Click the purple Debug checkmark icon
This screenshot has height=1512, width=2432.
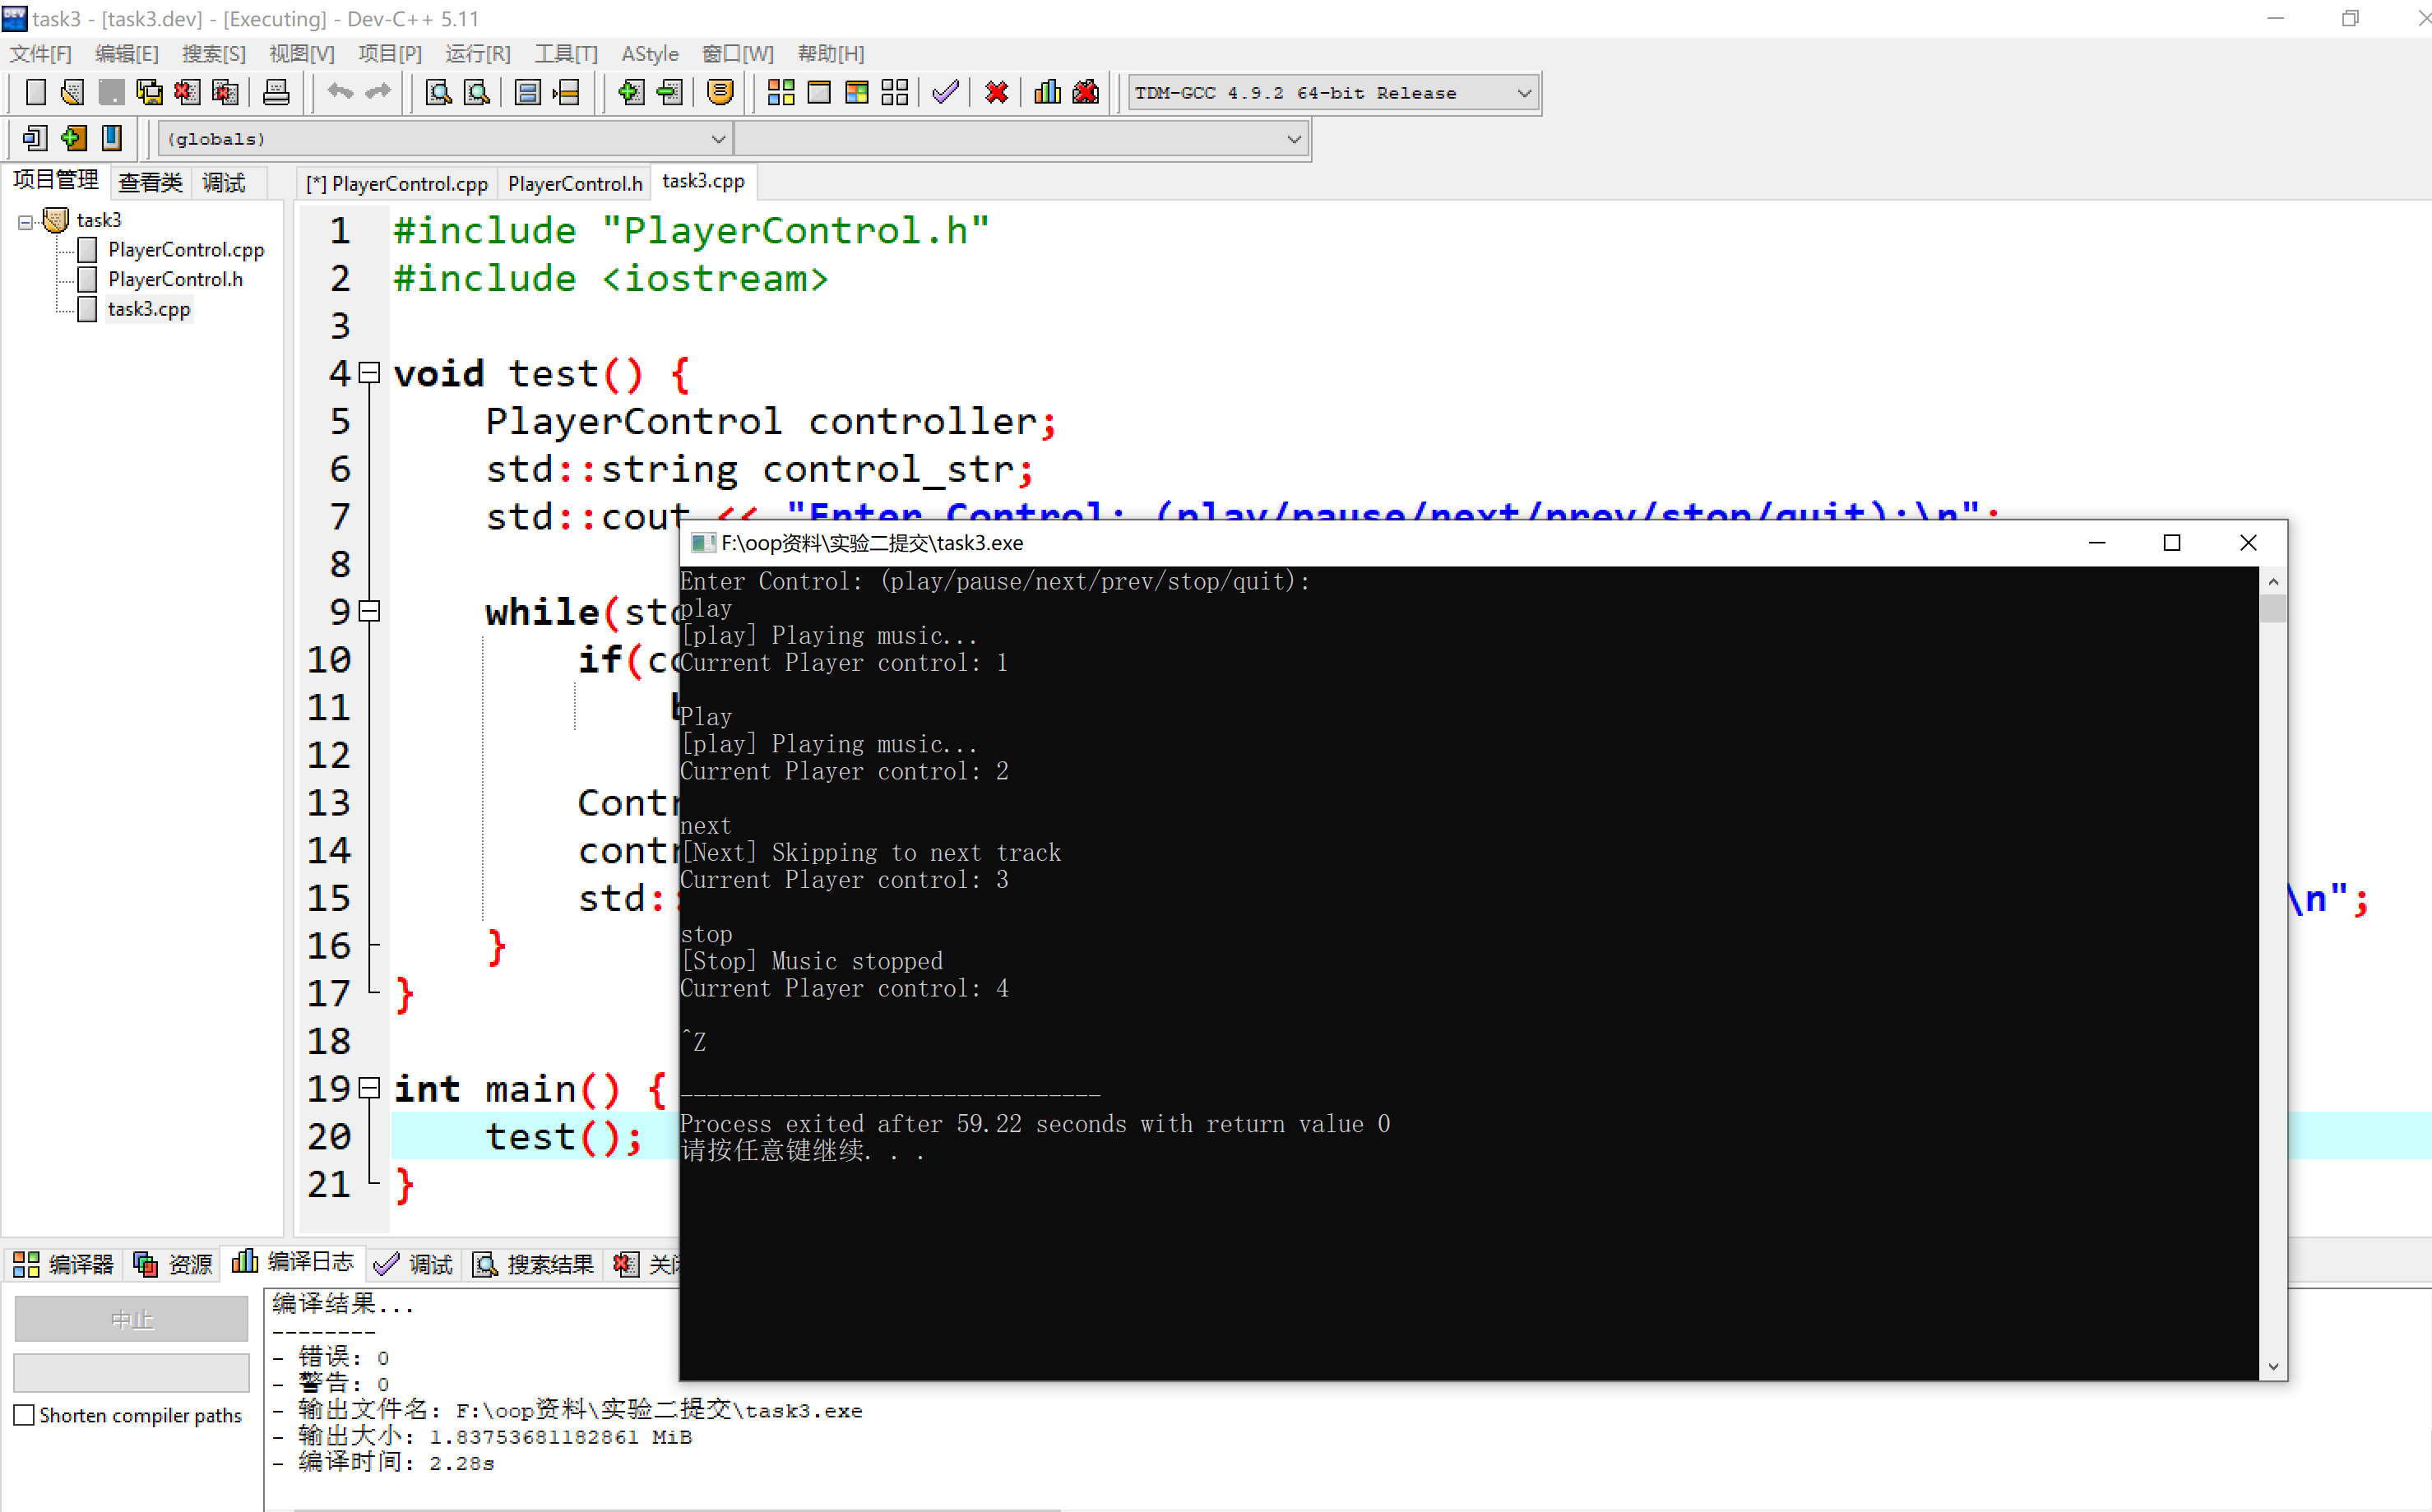945,93
